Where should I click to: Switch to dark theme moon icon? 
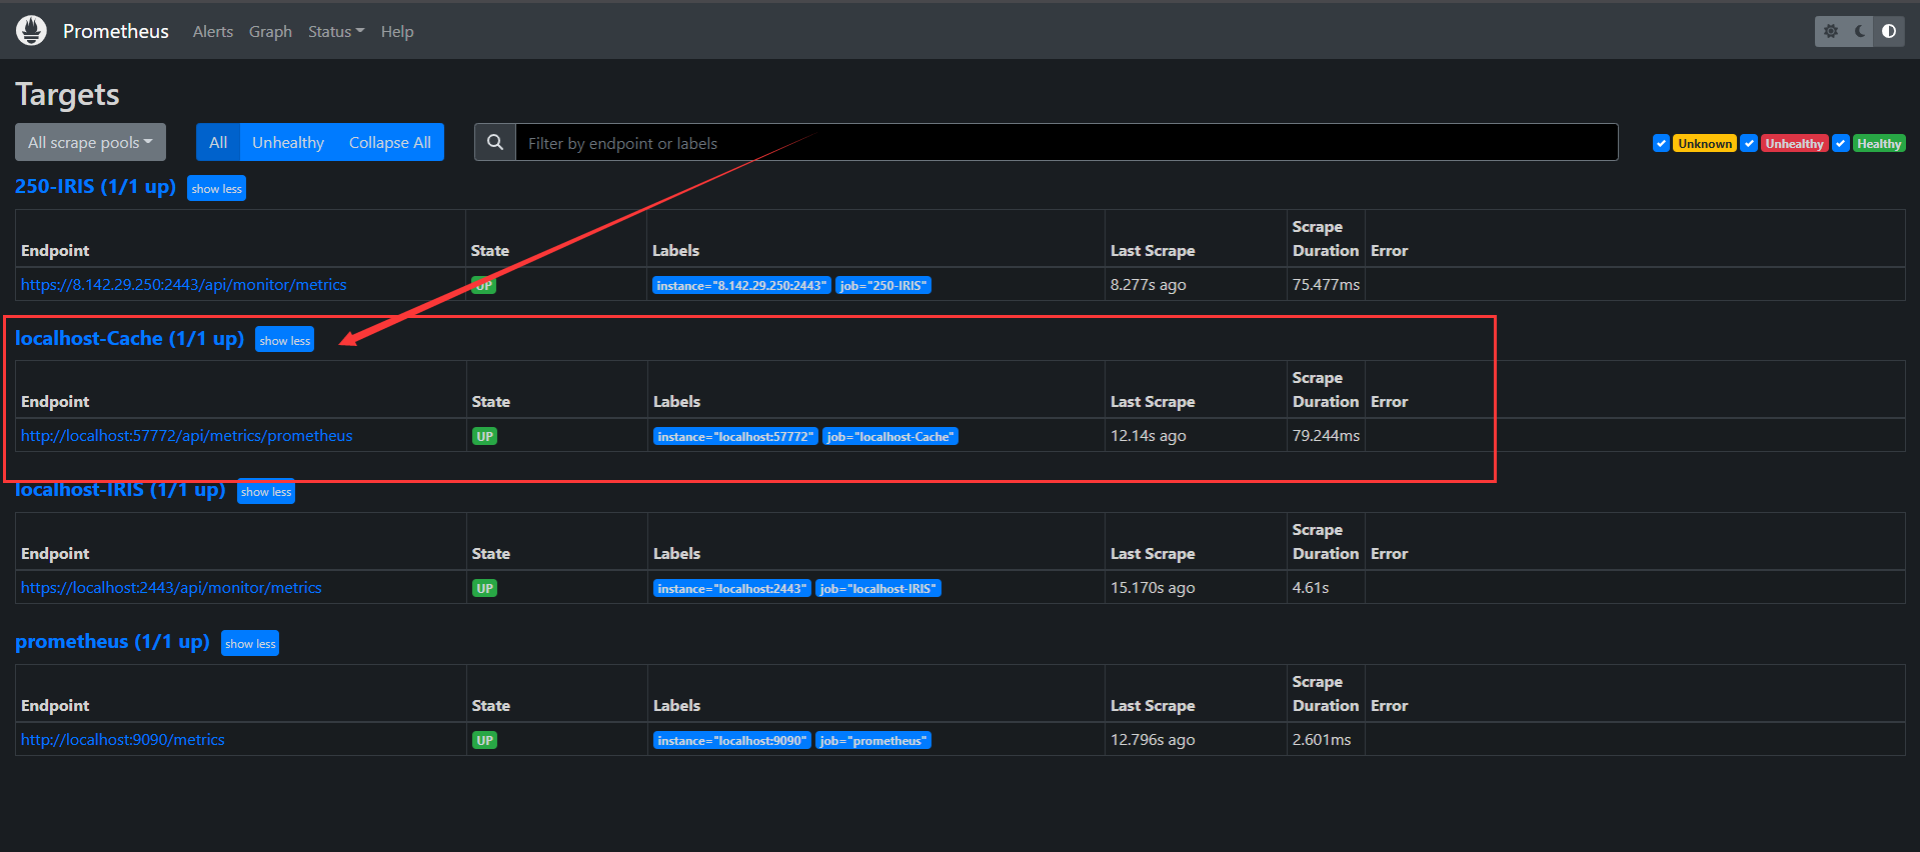(1859, 31)
